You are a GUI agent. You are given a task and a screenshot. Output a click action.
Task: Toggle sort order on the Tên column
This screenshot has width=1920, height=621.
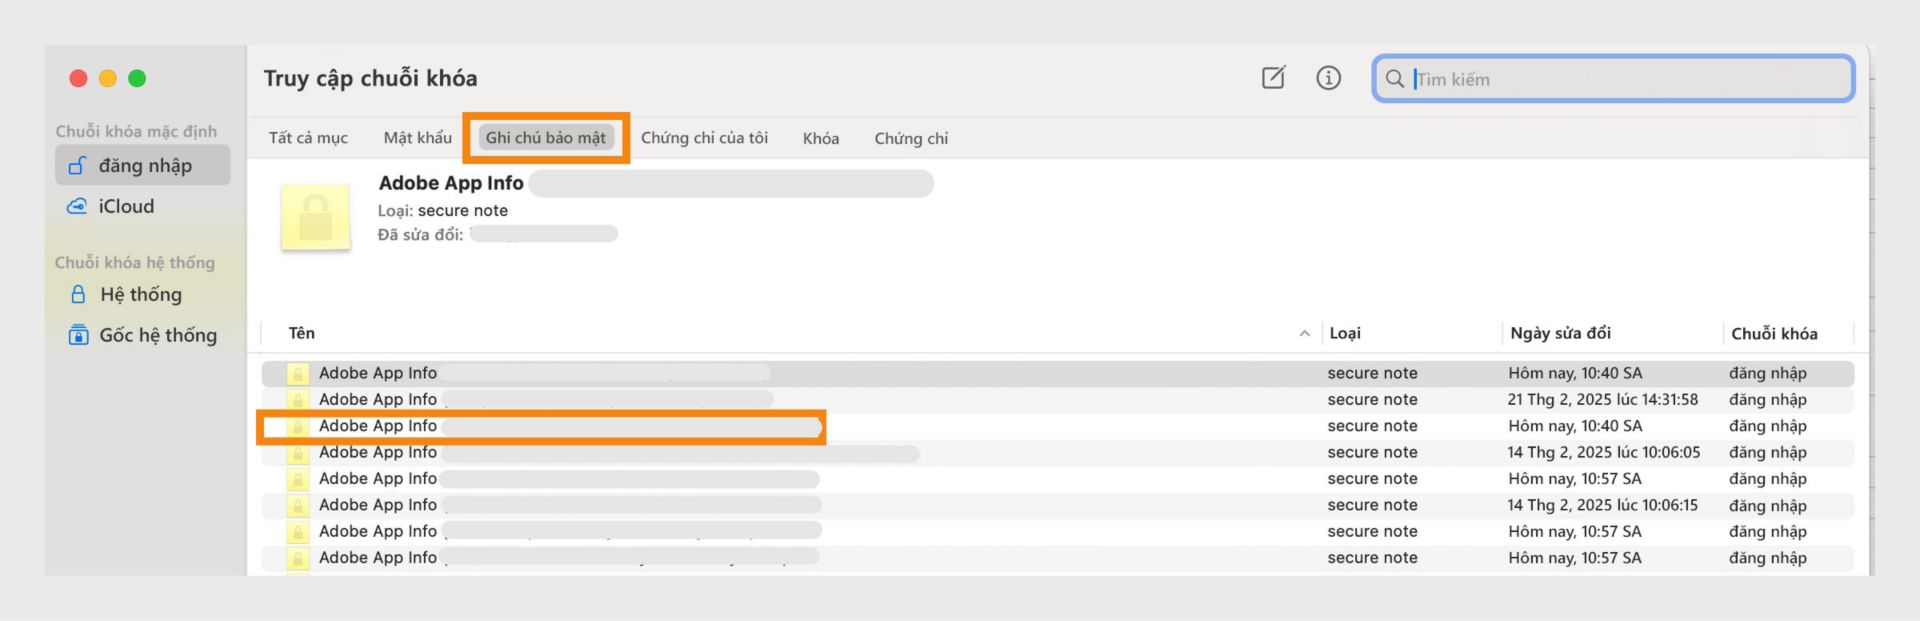click(x=301, y=333)
